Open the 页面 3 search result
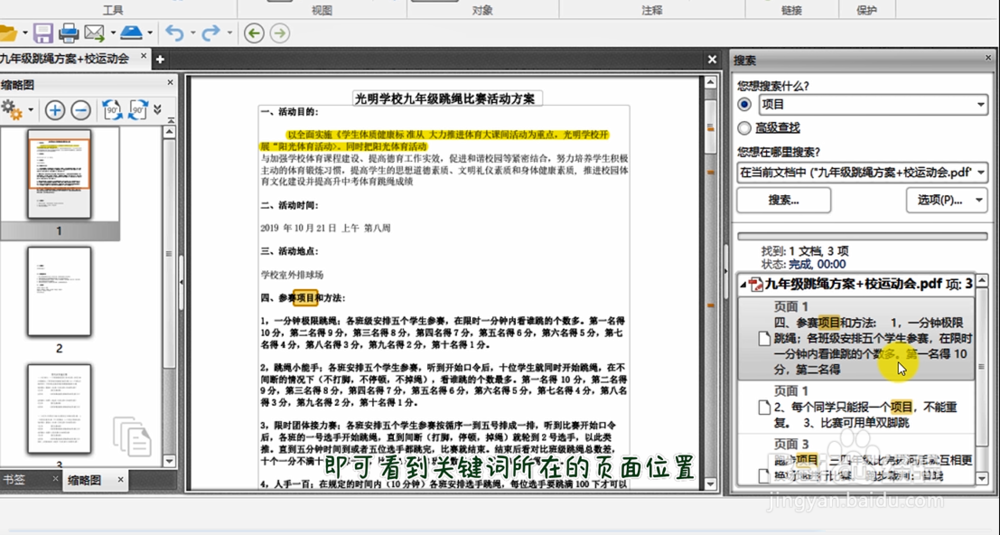 [857, 459]
